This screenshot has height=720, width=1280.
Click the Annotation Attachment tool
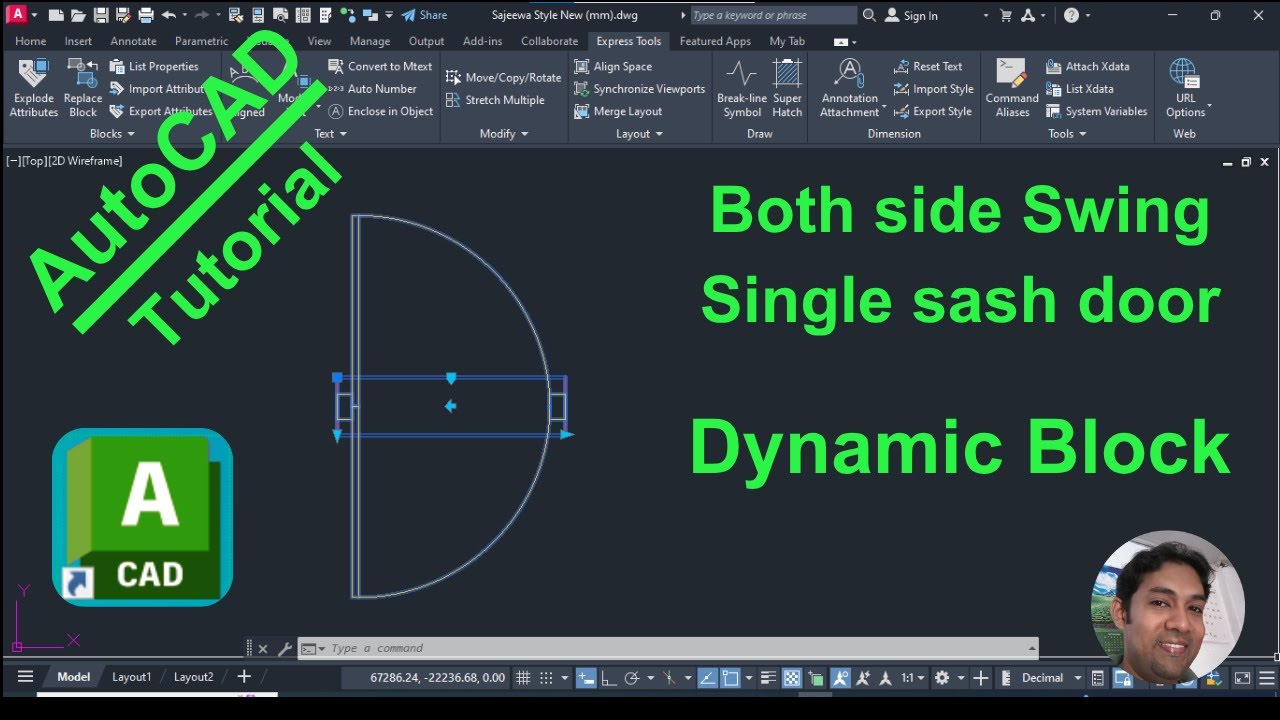click(x=850, y=88)
